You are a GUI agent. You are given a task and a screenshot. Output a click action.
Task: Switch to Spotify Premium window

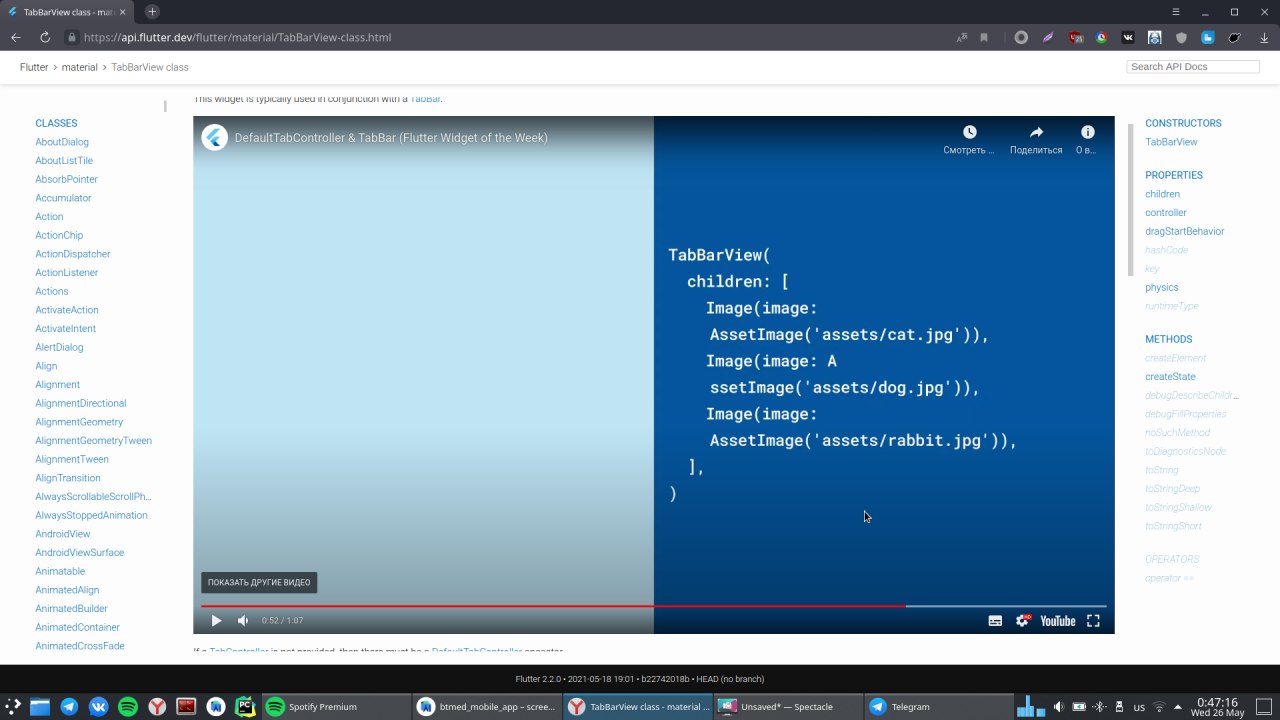pos(336,707)
